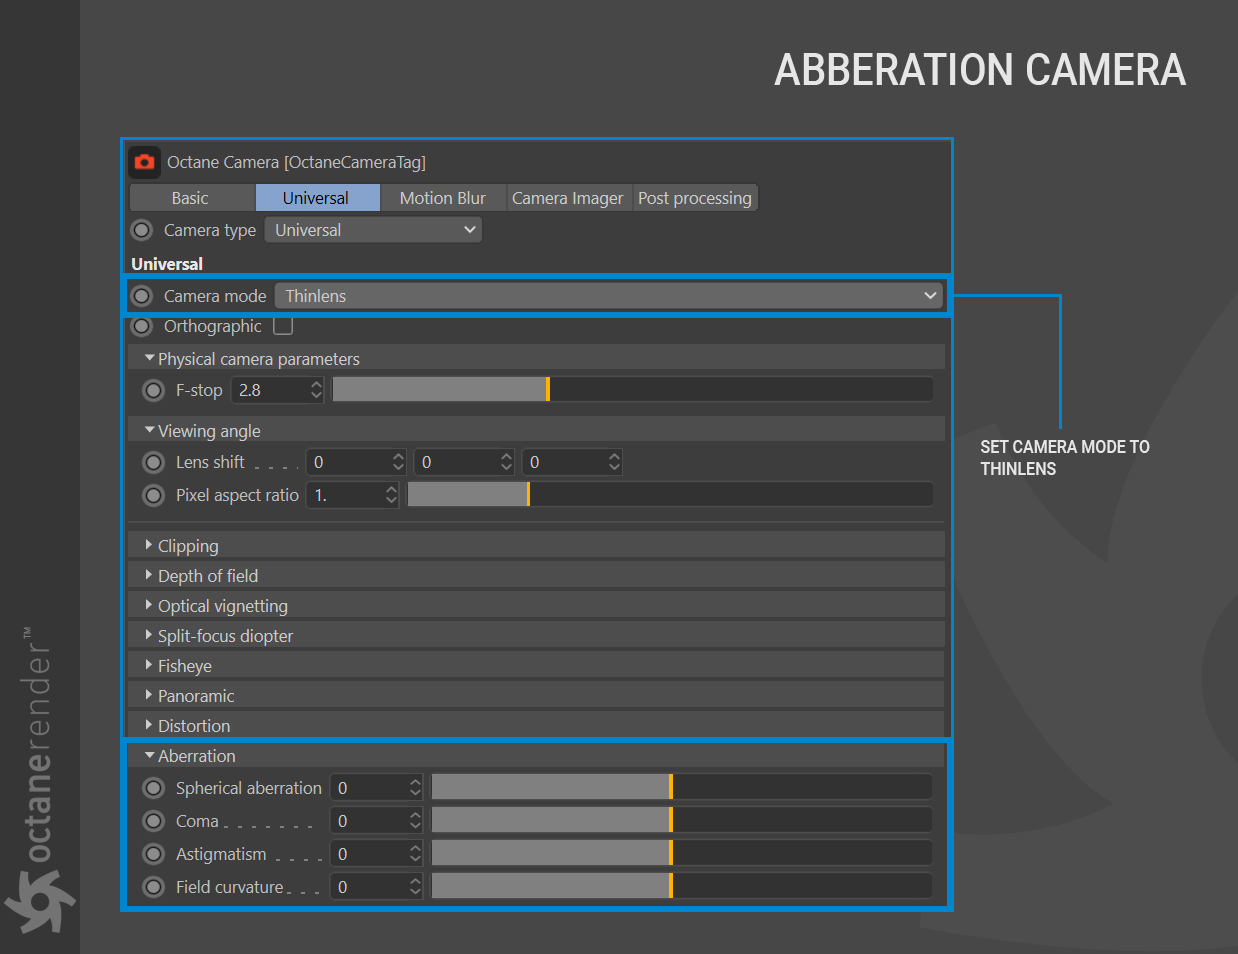Expand the Clipping section
Screen dimensions: 1238x954
click(536, 545)
